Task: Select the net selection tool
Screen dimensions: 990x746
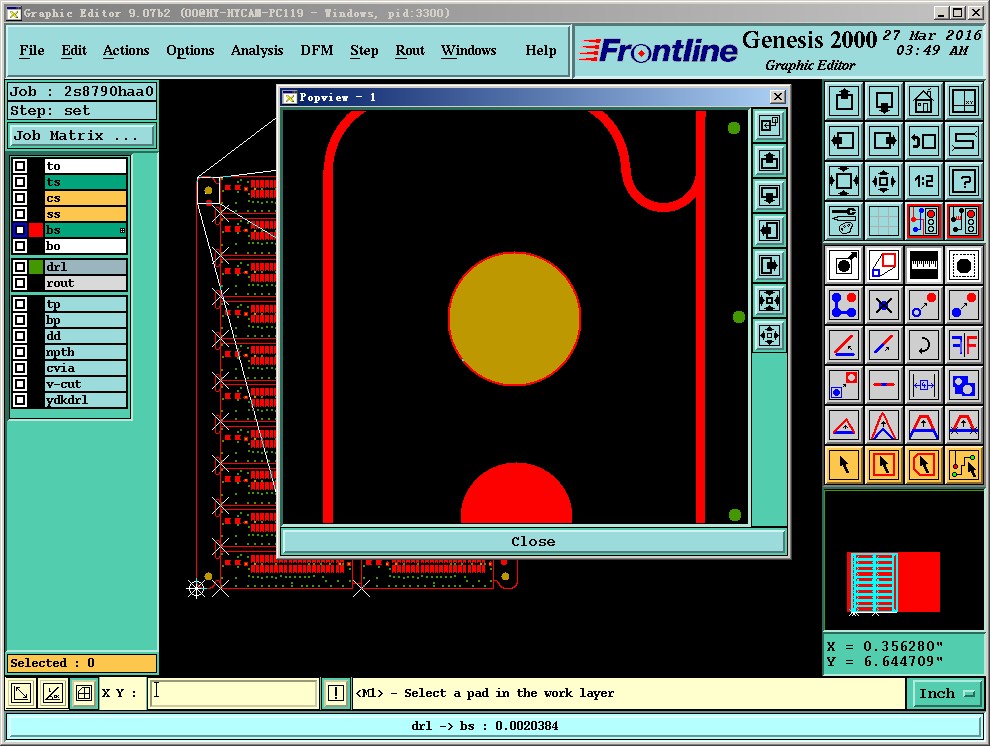Action: point(963,465)
